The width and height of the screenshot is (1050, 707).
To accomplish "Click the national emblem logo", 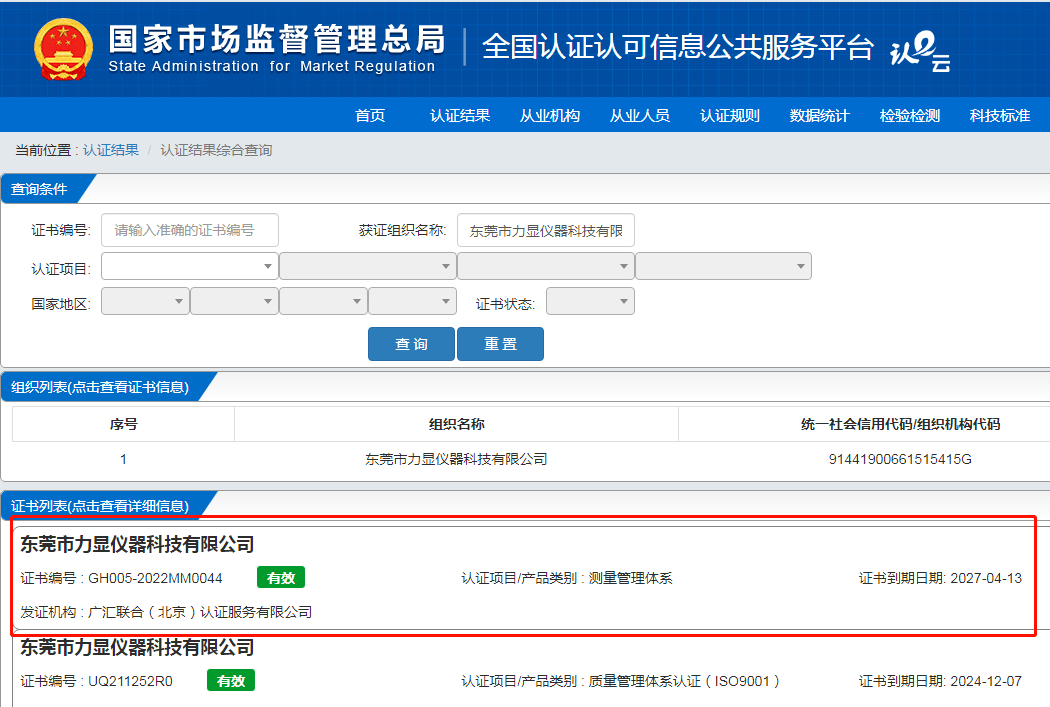I will pos(63,50).
